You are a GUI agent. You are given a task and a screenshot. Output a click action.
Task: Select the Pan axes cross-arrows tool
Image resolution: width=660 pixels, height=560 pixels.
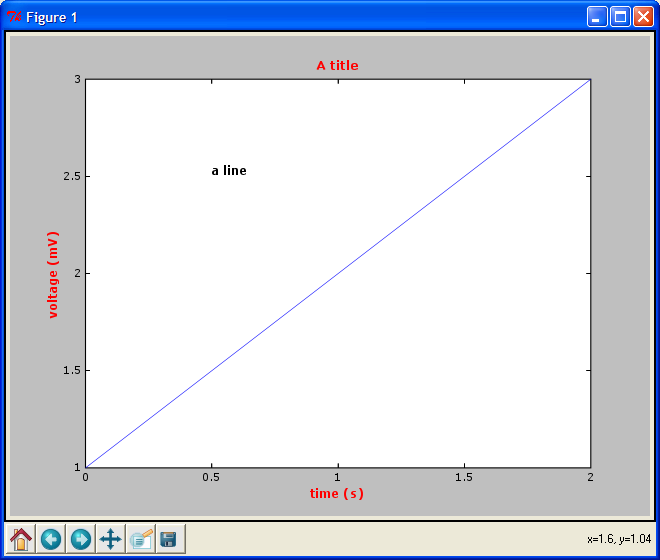point(111,539)
